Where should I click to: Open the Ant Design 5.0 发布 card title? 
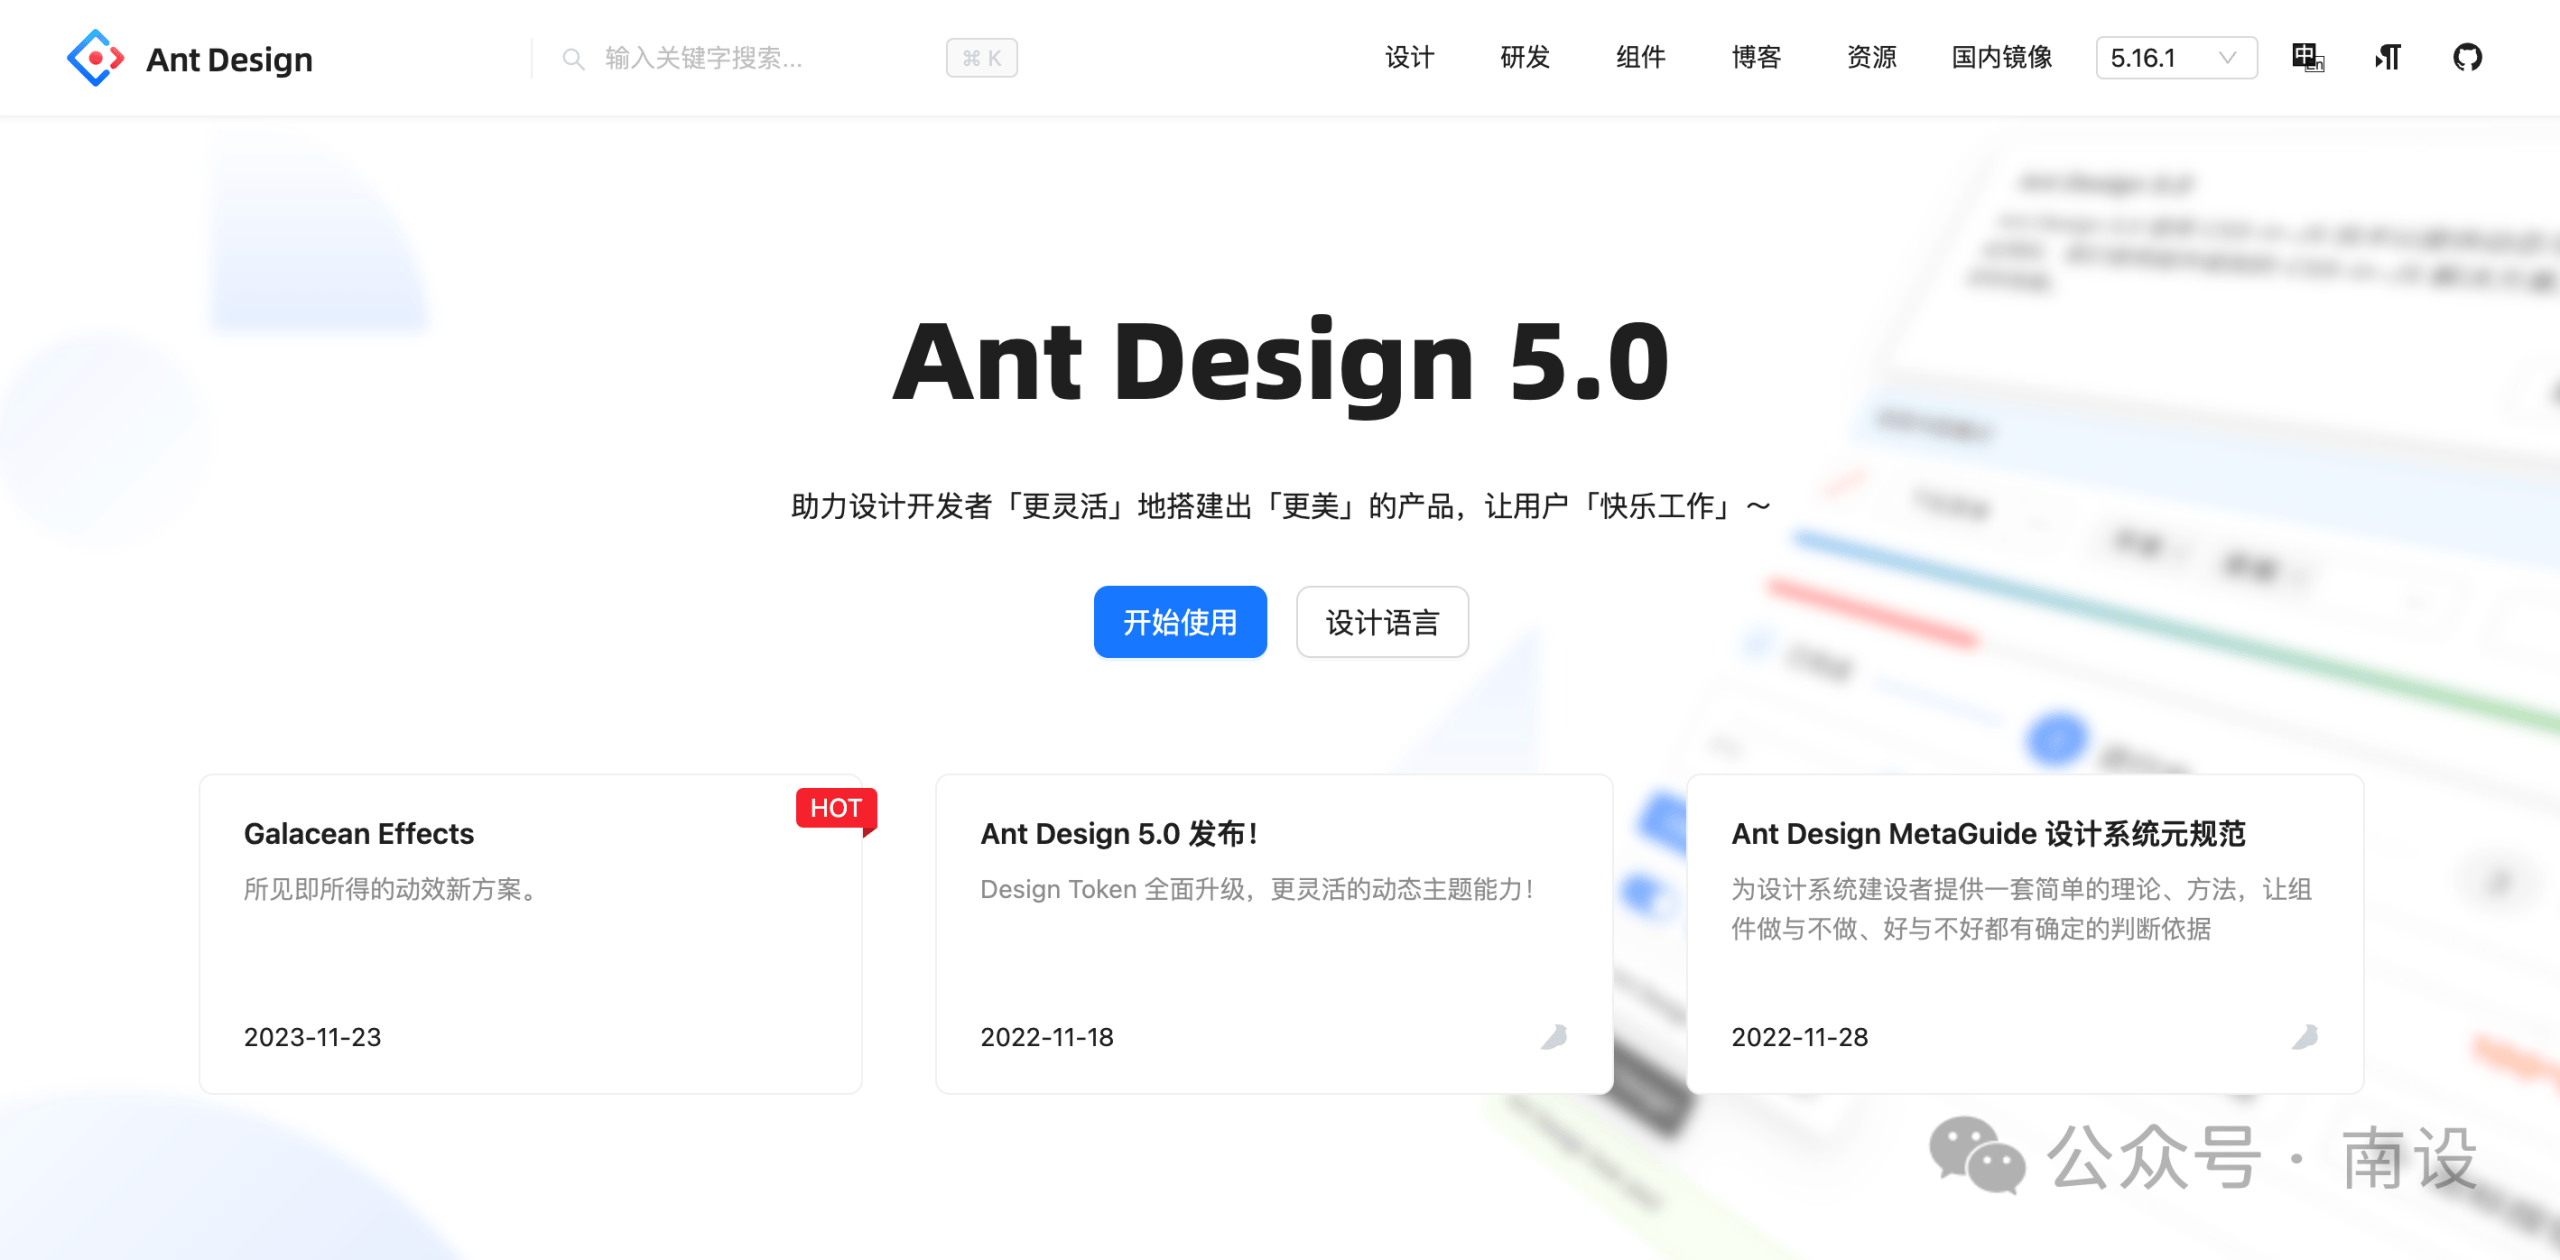click(1119, 834)
